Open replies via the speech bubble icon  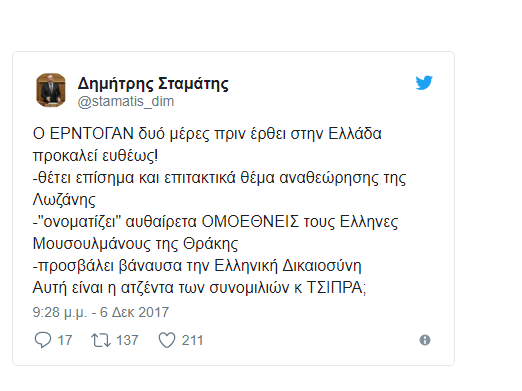click(43, 340)
